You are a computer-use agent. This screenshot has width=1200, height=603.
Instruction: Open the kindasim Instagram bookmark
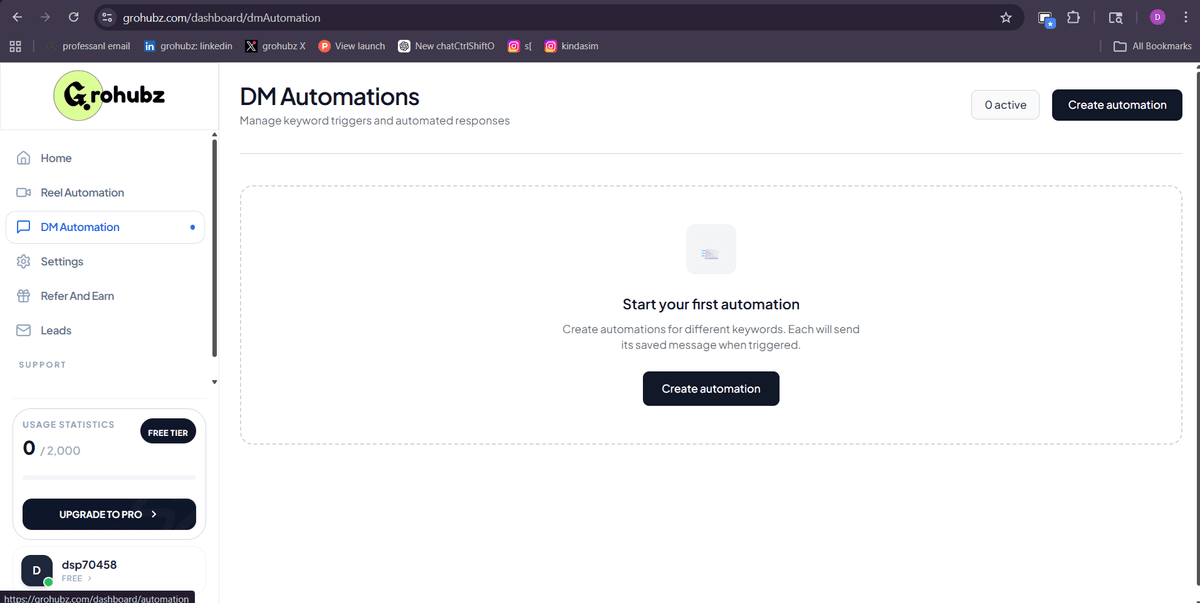[x=572, y=46]
